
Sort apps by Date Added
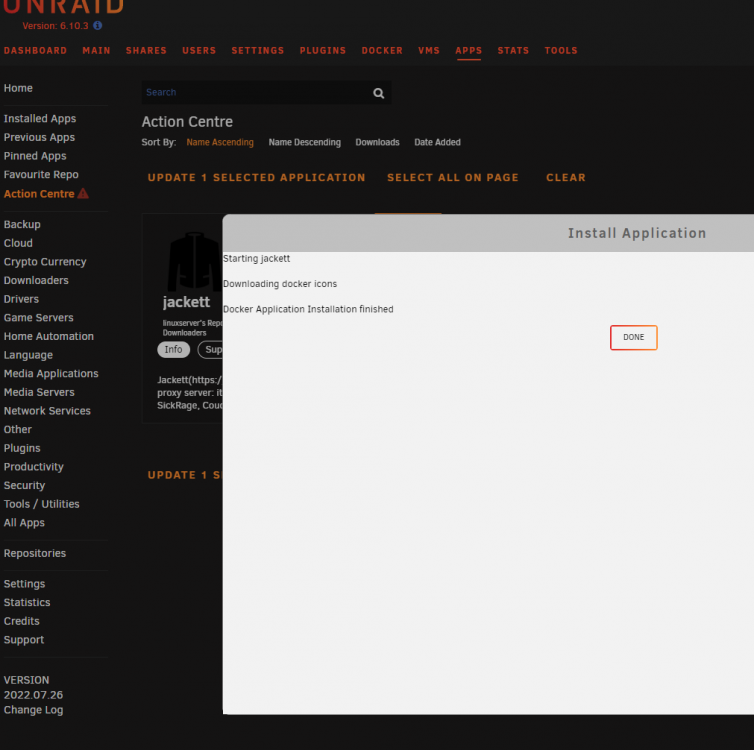coord(438,142)
